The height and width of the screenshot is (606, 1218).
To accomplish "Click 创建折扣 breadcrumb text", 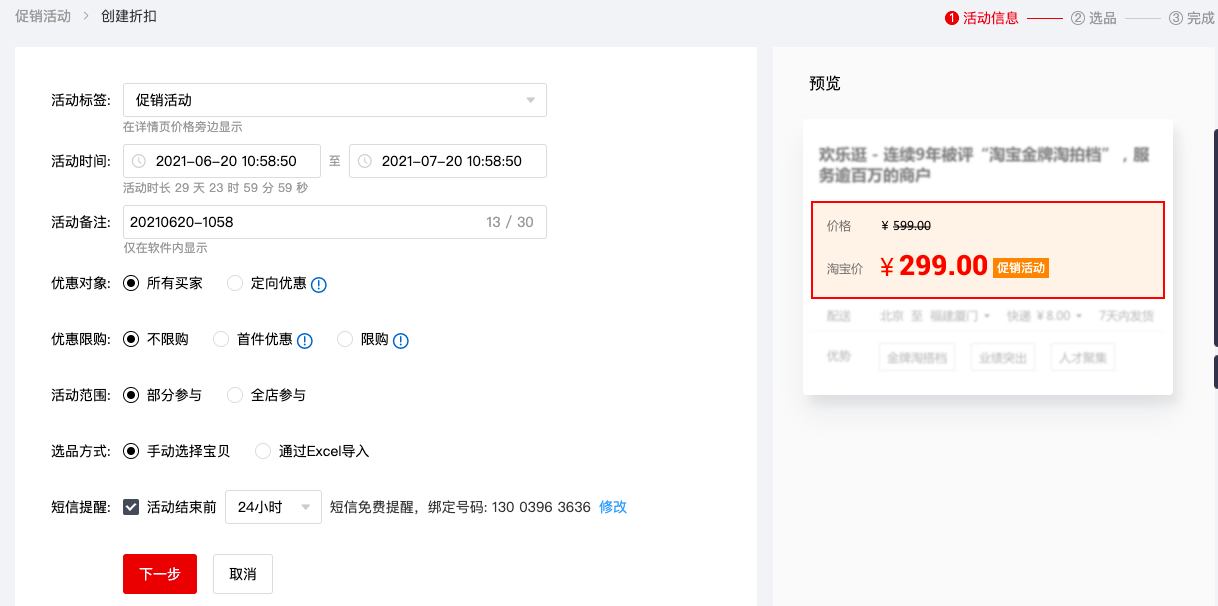I will pyautogui.click(x=129, y=16).
